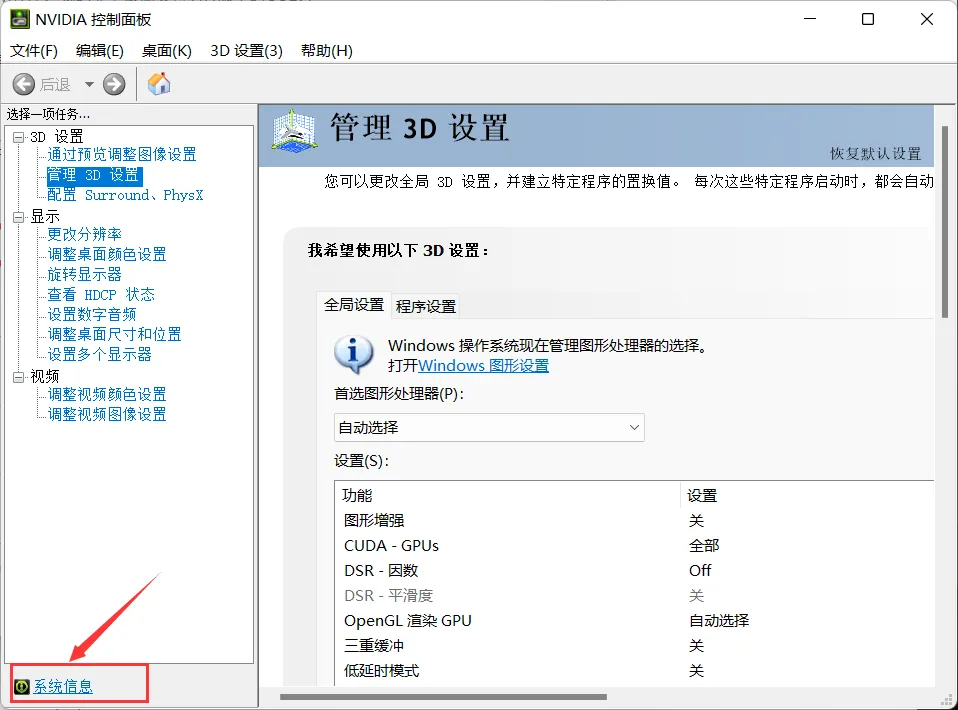Minimize the NVIDIA control panel window
This screenshot has height=710, width=958.
coord(810,20)
